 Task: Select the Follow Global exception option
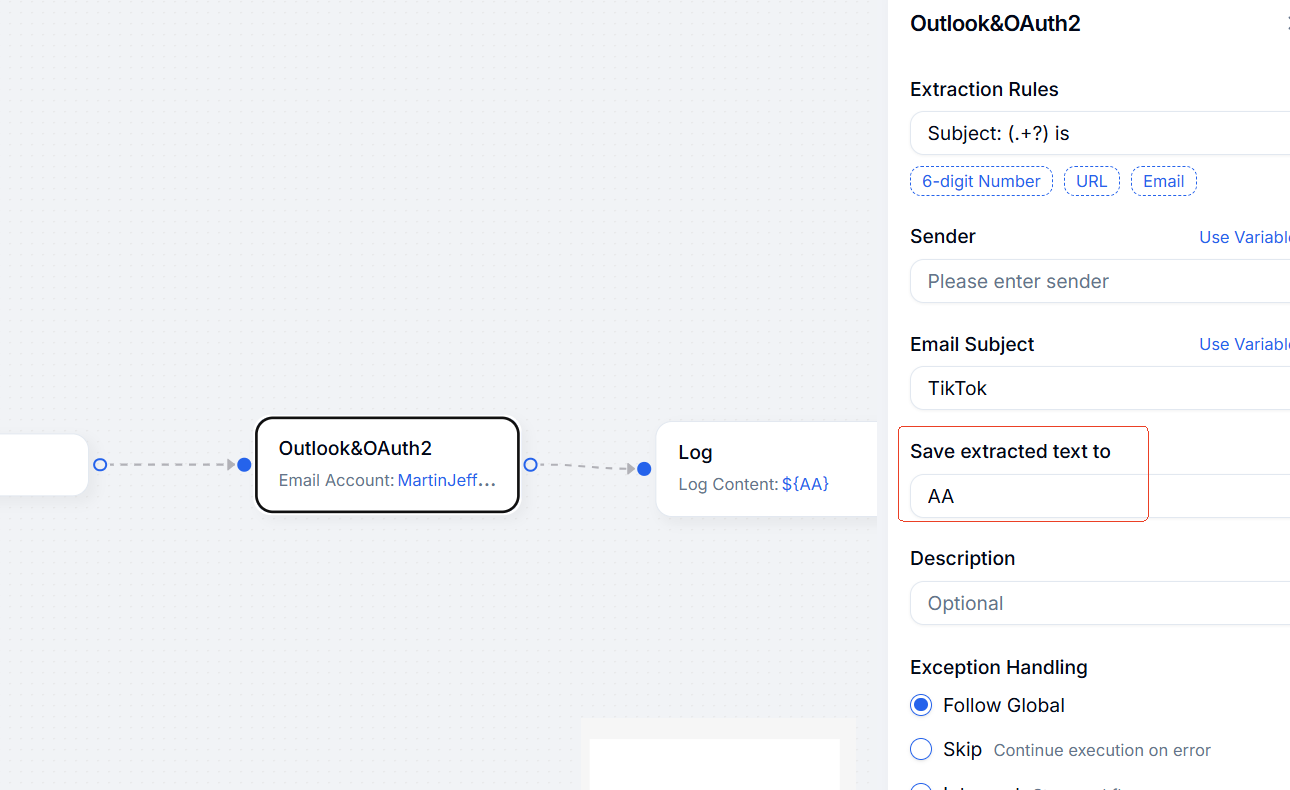(x=921, y=705)
